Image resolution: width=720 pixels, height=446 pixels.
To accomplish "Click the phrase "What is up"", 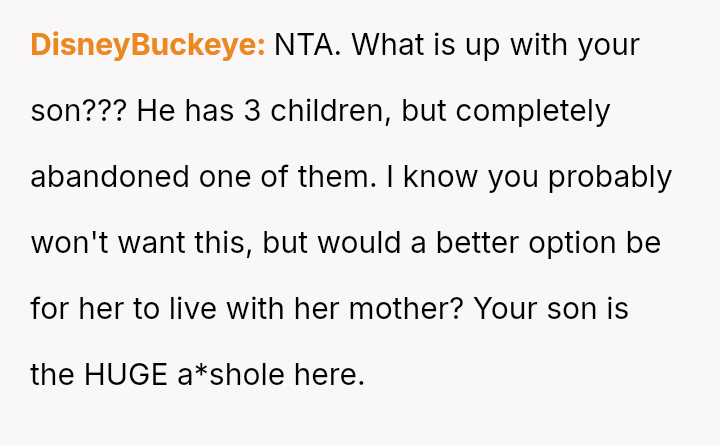I will (426, 45).
